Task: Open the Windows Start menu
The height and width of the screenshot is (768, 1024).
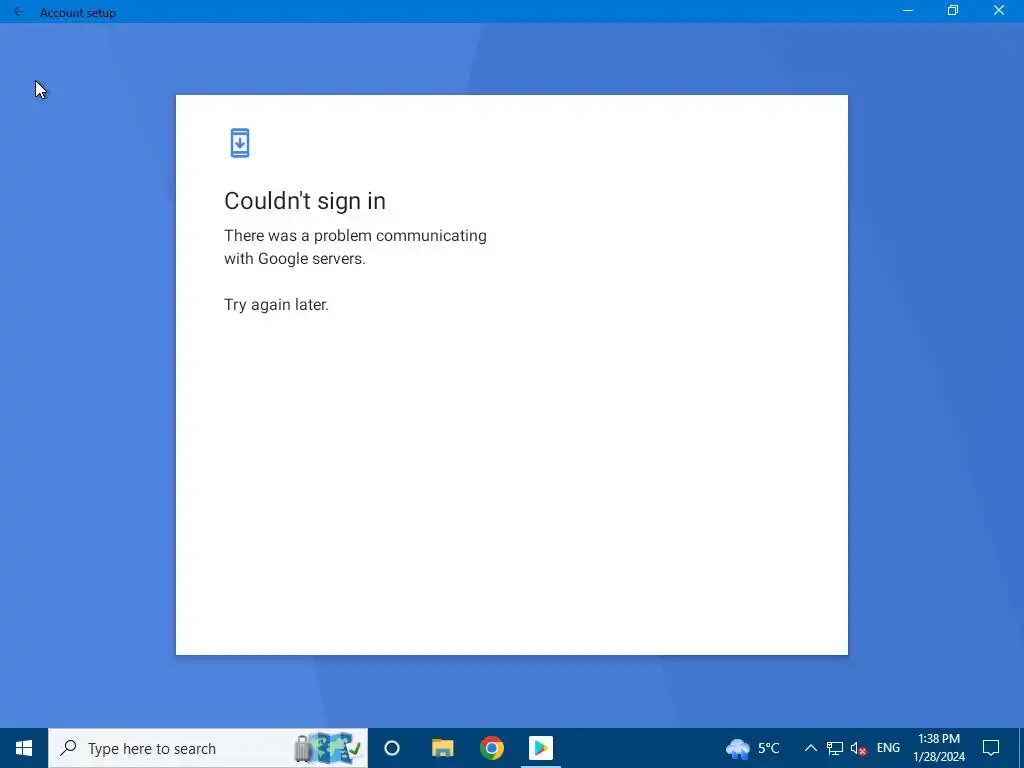Action: coord(24,748)
